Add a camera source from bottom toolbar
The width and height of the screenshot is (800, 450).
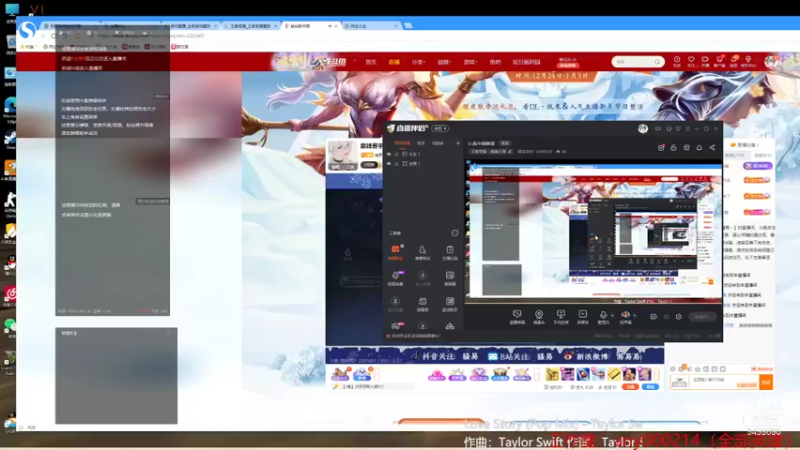point(539,317)
